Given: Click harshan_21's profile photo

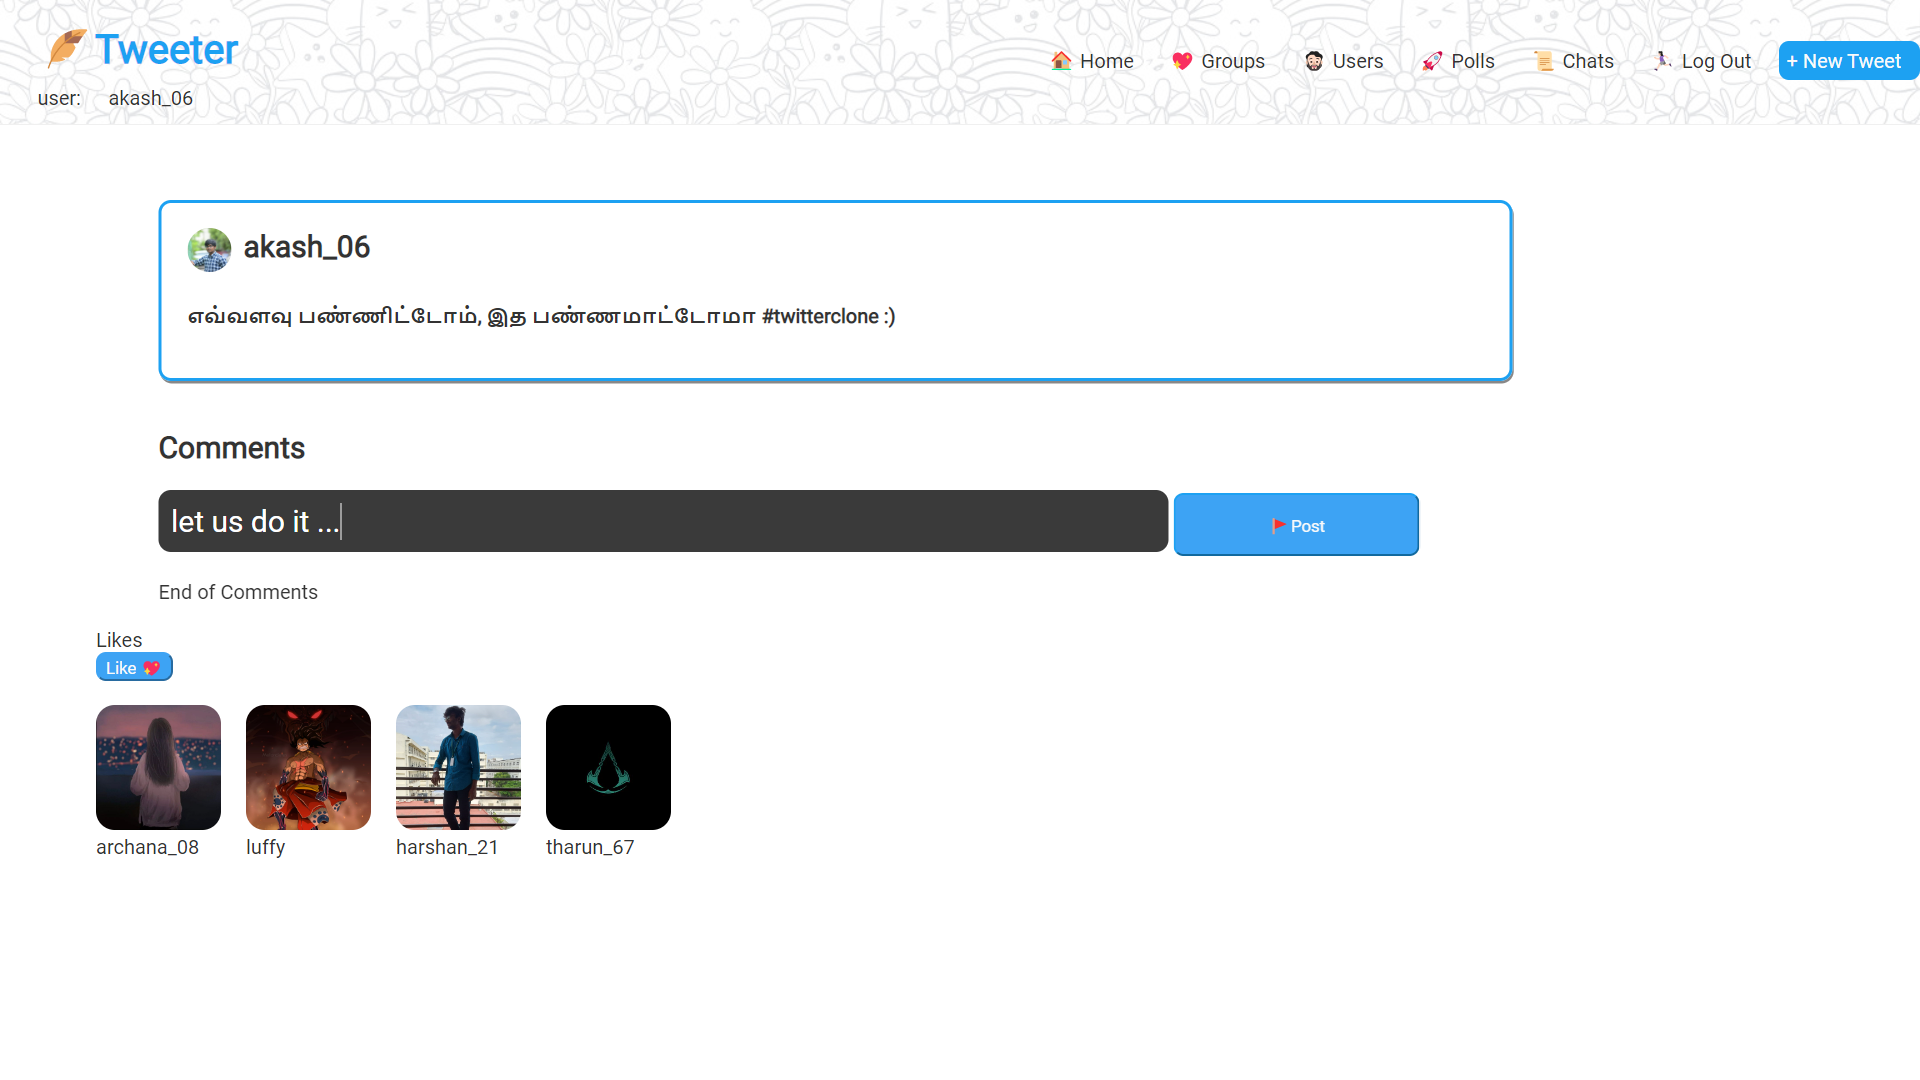Looking at the screenshot, I should 458,767.
